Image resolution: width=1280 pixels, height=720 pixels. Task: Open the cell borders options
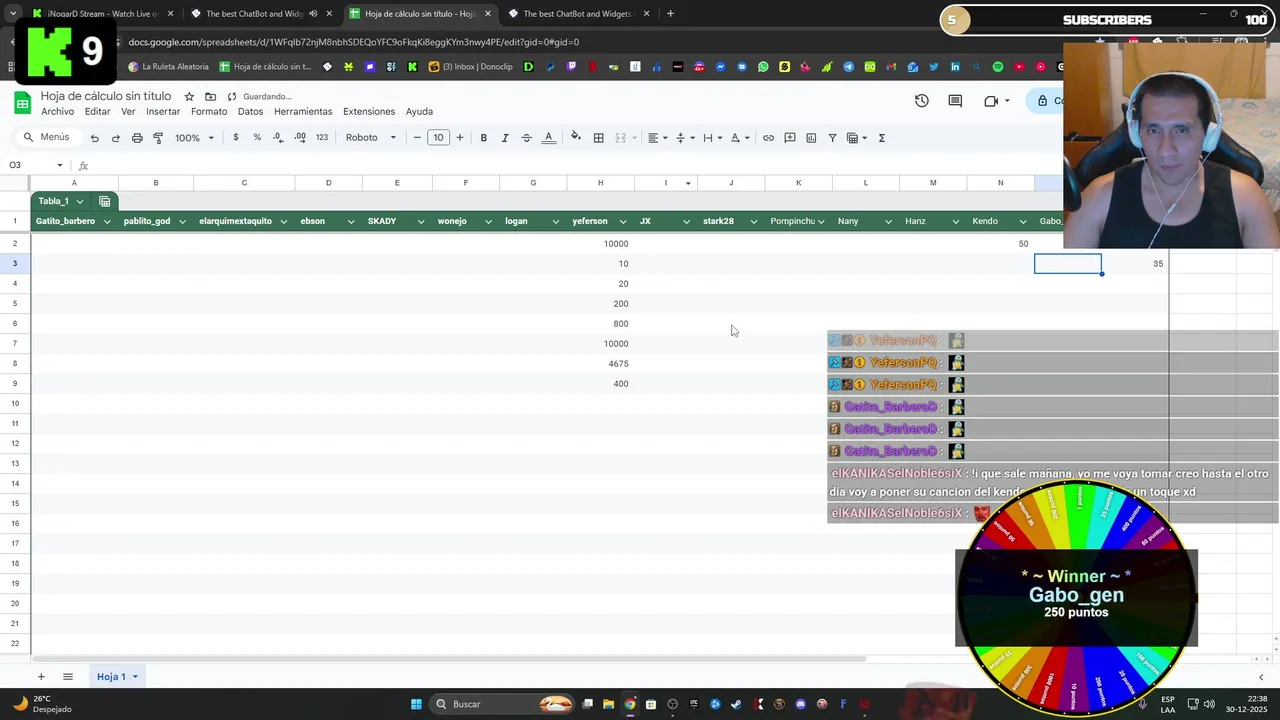pyautogui.click(x=598, y=138)
